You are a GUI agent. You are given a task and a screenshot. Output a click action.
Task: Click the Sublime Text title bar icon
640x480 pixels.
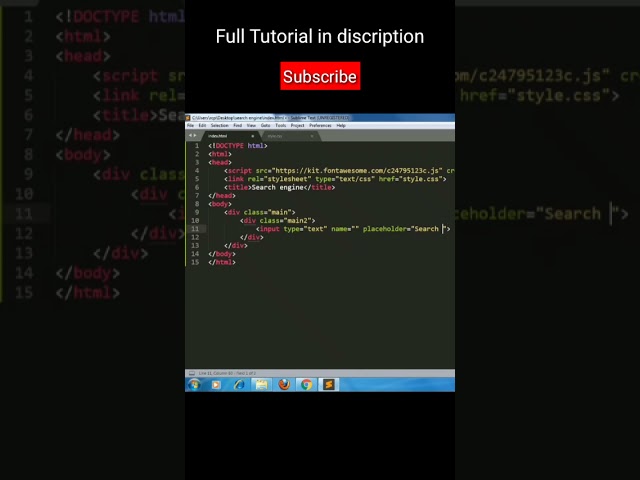188,118
